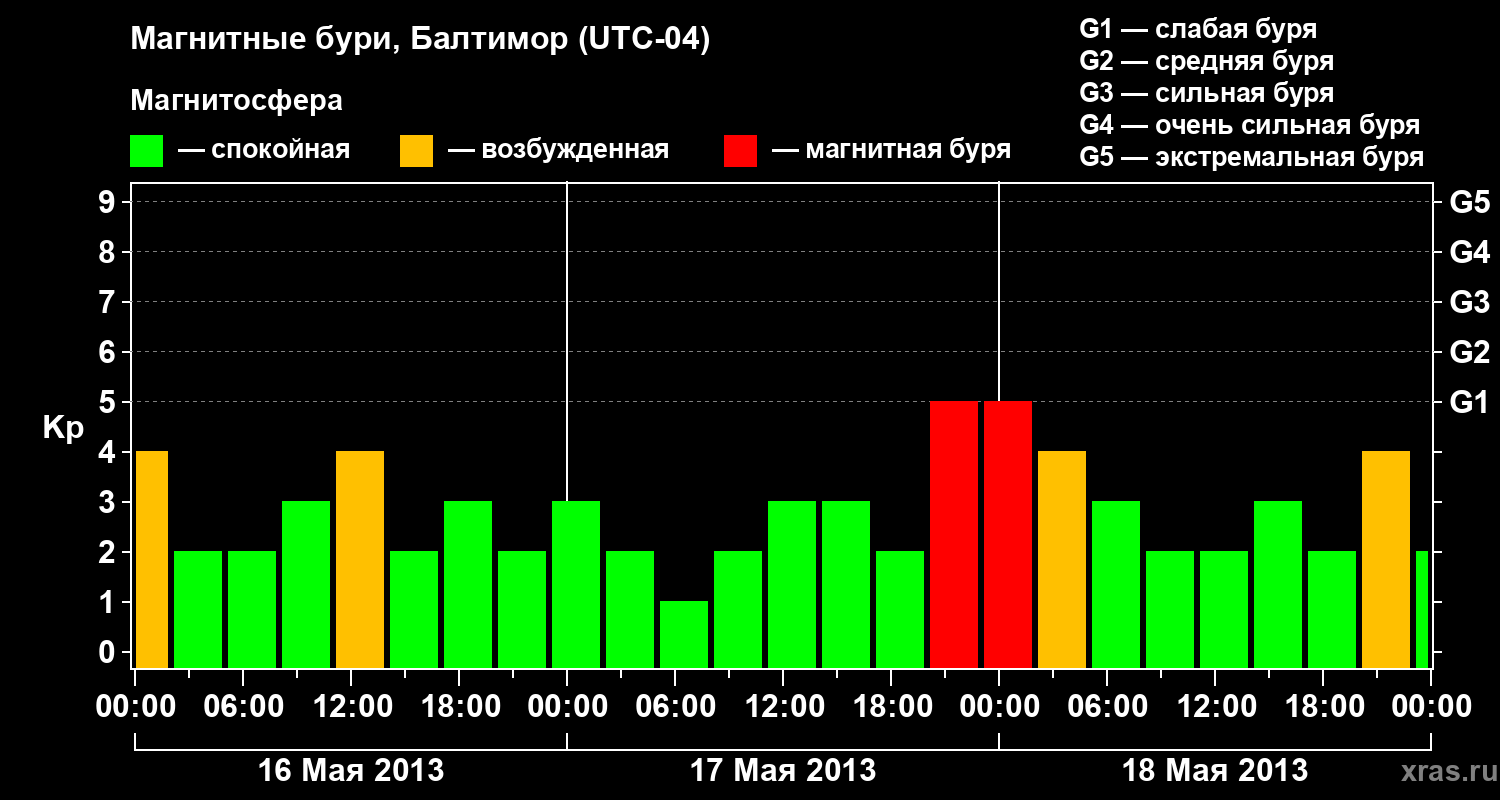Image resolution: width=1500 pixels, height=800 pixels.
Task: Select the chart title 'Магнитные бури, Балтимор (UTC-04)'
Action: point(420,40)
